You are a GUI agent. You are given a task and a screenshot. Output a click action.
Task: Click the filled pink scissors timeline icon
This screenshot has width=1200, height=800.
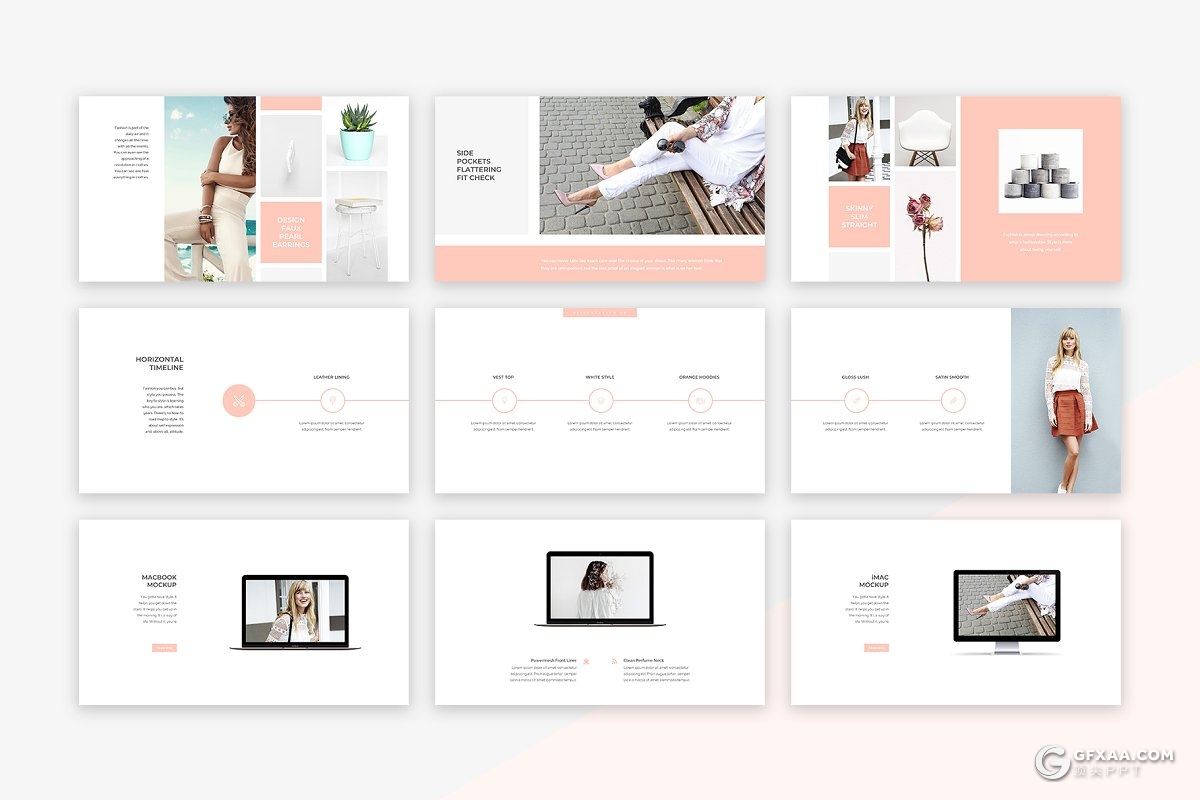point(238,401)
